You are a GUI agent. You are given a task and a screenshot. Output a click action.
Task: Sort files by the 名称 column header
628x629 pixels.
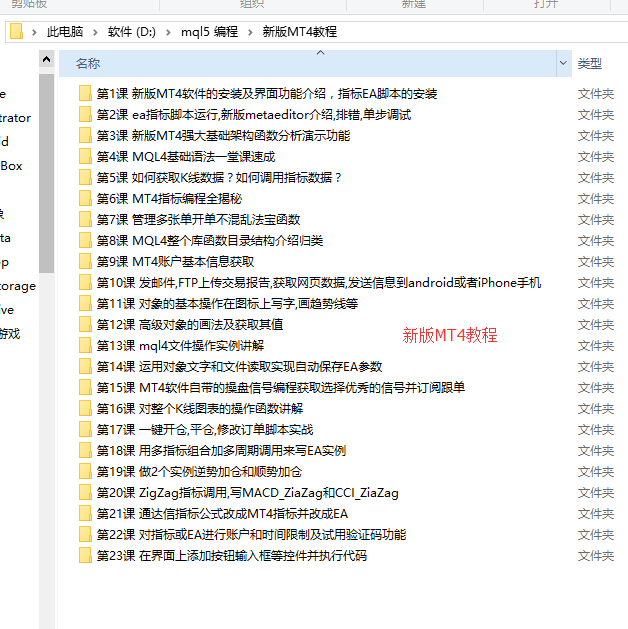pos(308,63)
